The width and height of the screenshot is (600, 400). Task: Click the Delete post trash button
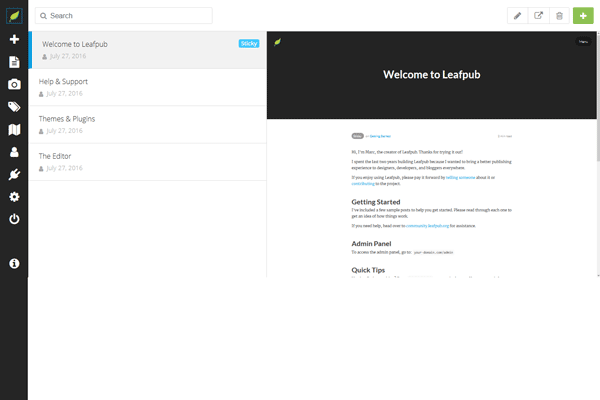pos(559,16)
